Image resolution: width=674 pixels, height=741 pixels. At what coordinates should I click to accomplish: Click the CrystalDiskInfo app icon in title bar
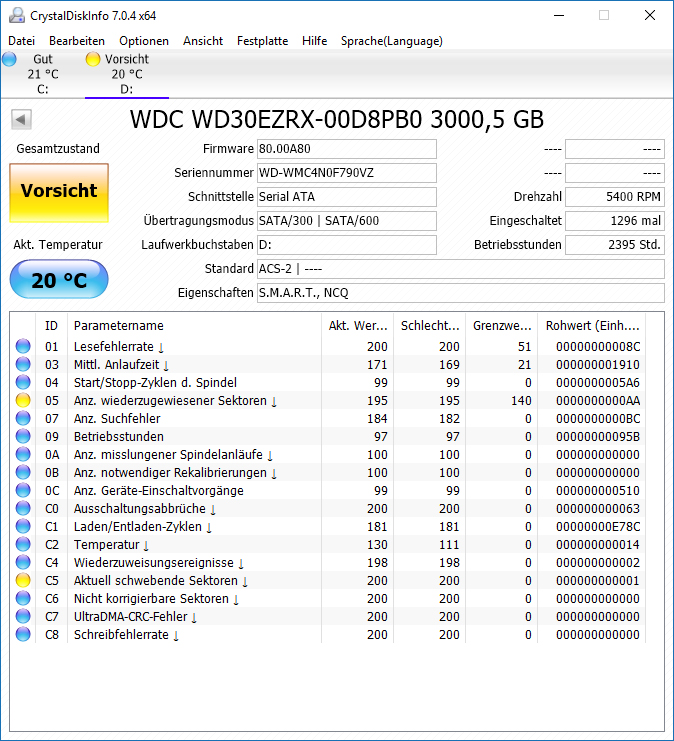(x=17, y=16)
